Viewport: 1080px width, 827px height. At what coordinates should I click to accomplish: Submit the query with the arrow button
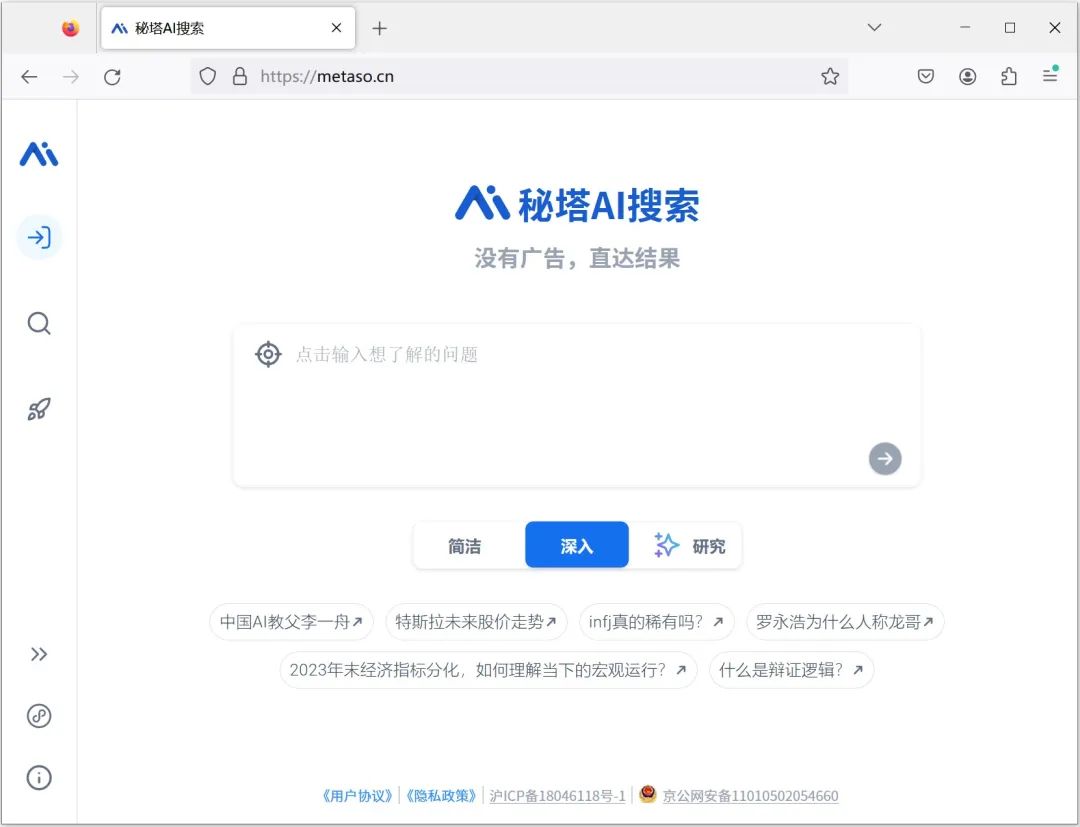[885, 459]
